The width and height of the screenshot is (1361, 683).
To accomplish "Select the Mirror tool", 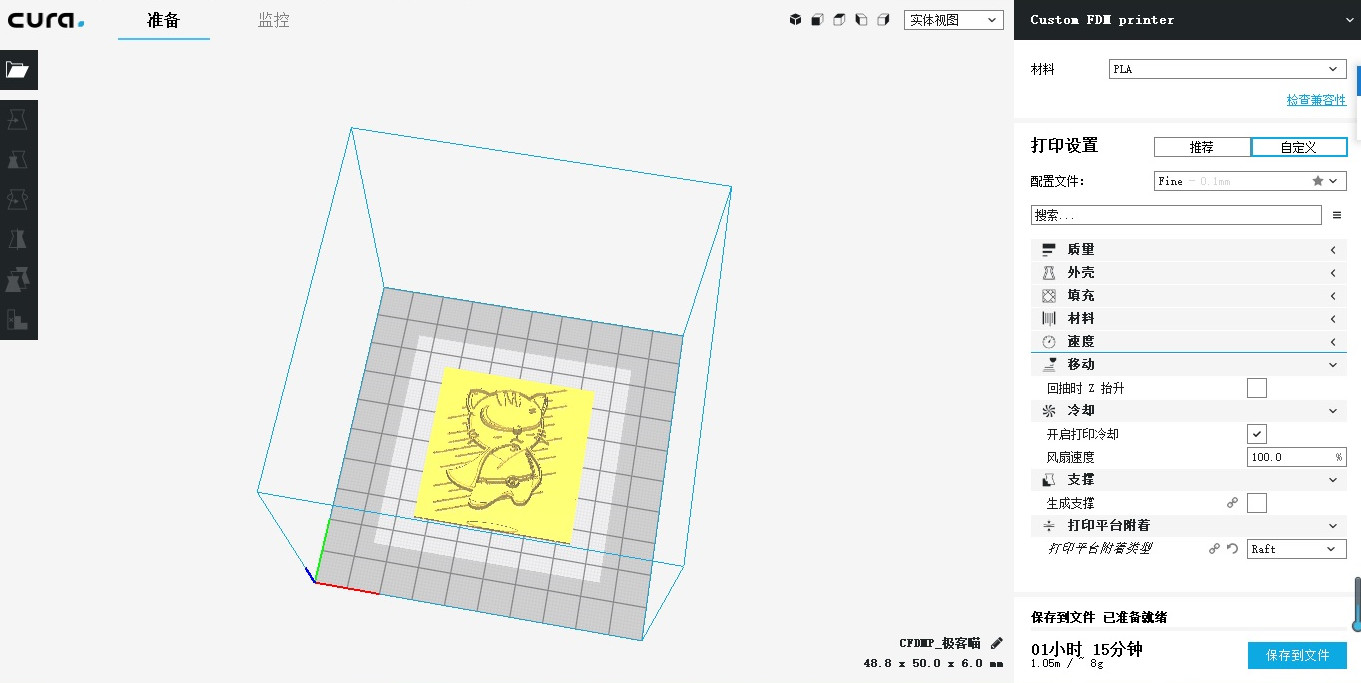I will click(19, 238).
